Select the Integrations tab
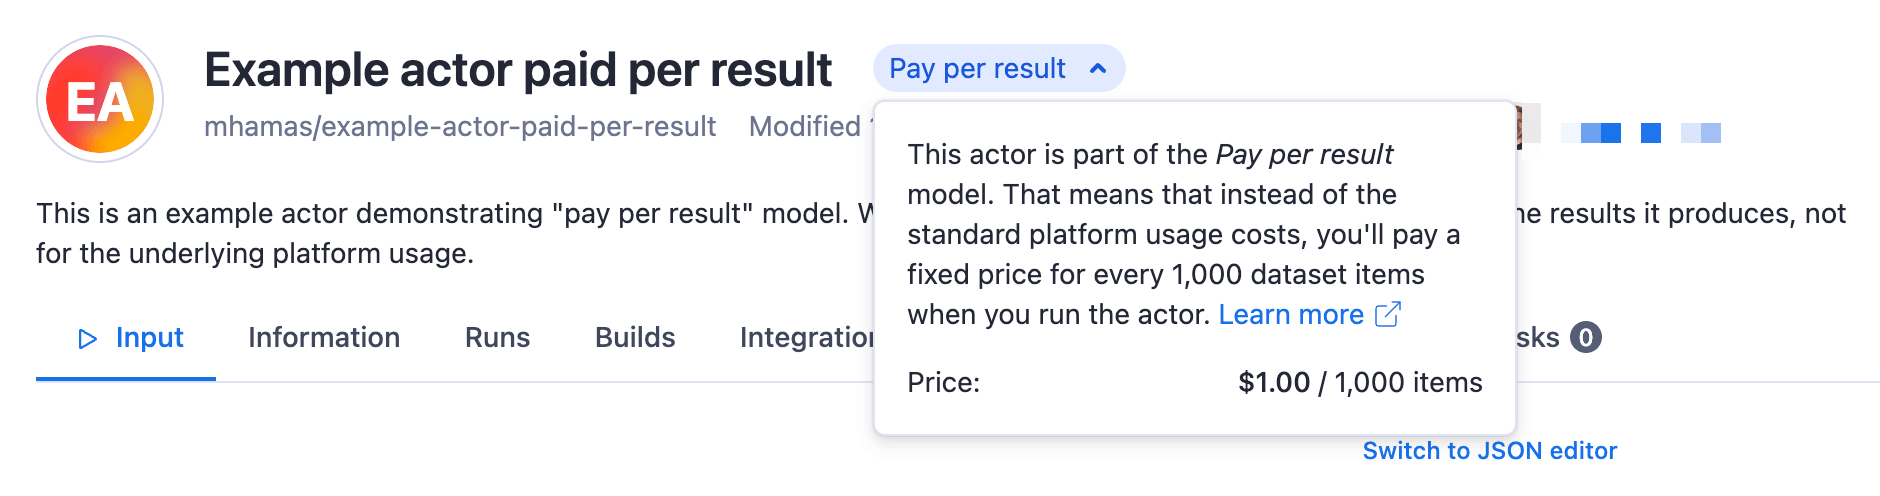The height and width of the screenshot is (496, 1880). [x=806, y=338]
